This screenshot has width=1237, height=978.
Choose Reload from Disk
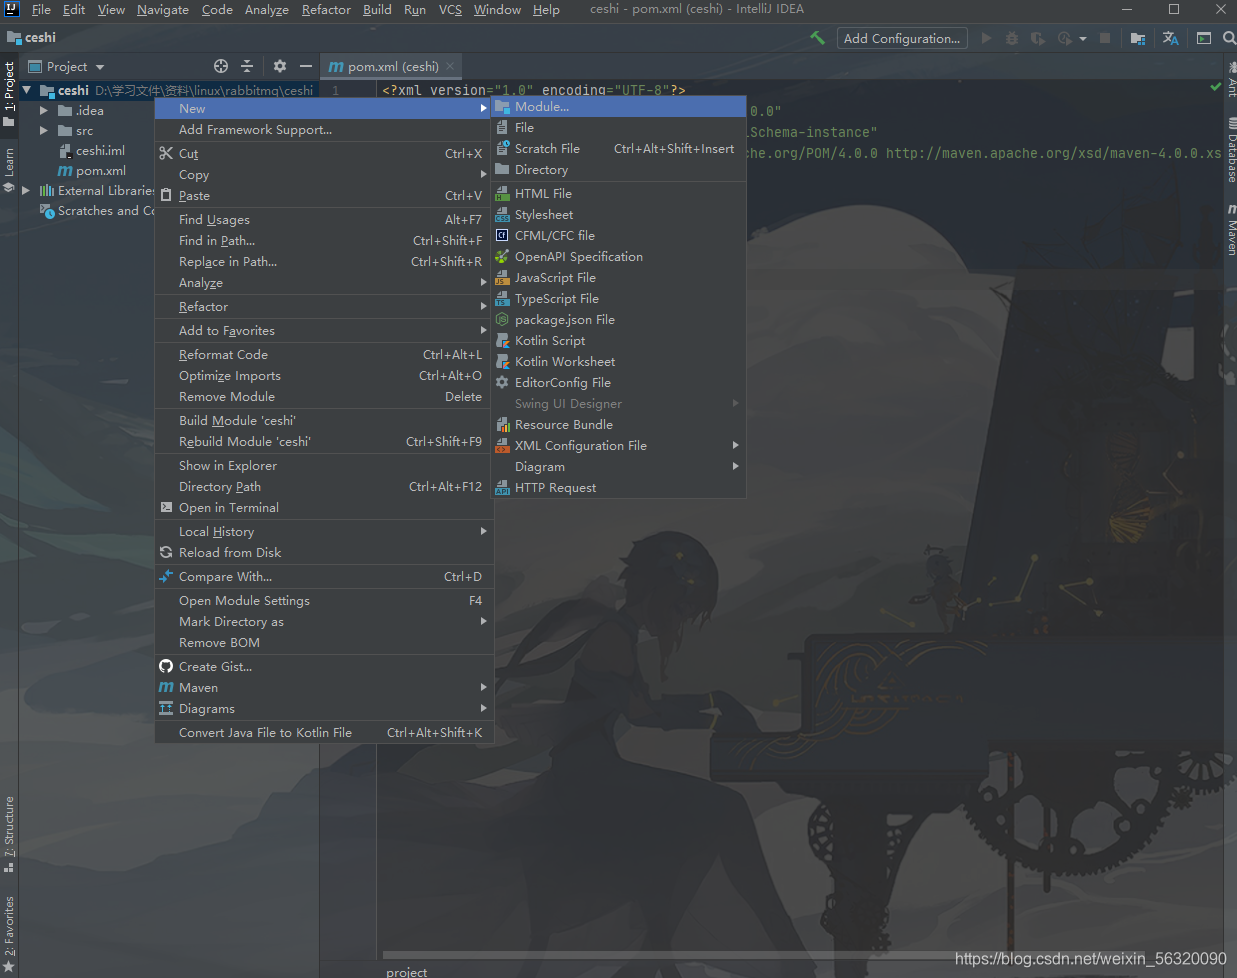click(324, 553)
